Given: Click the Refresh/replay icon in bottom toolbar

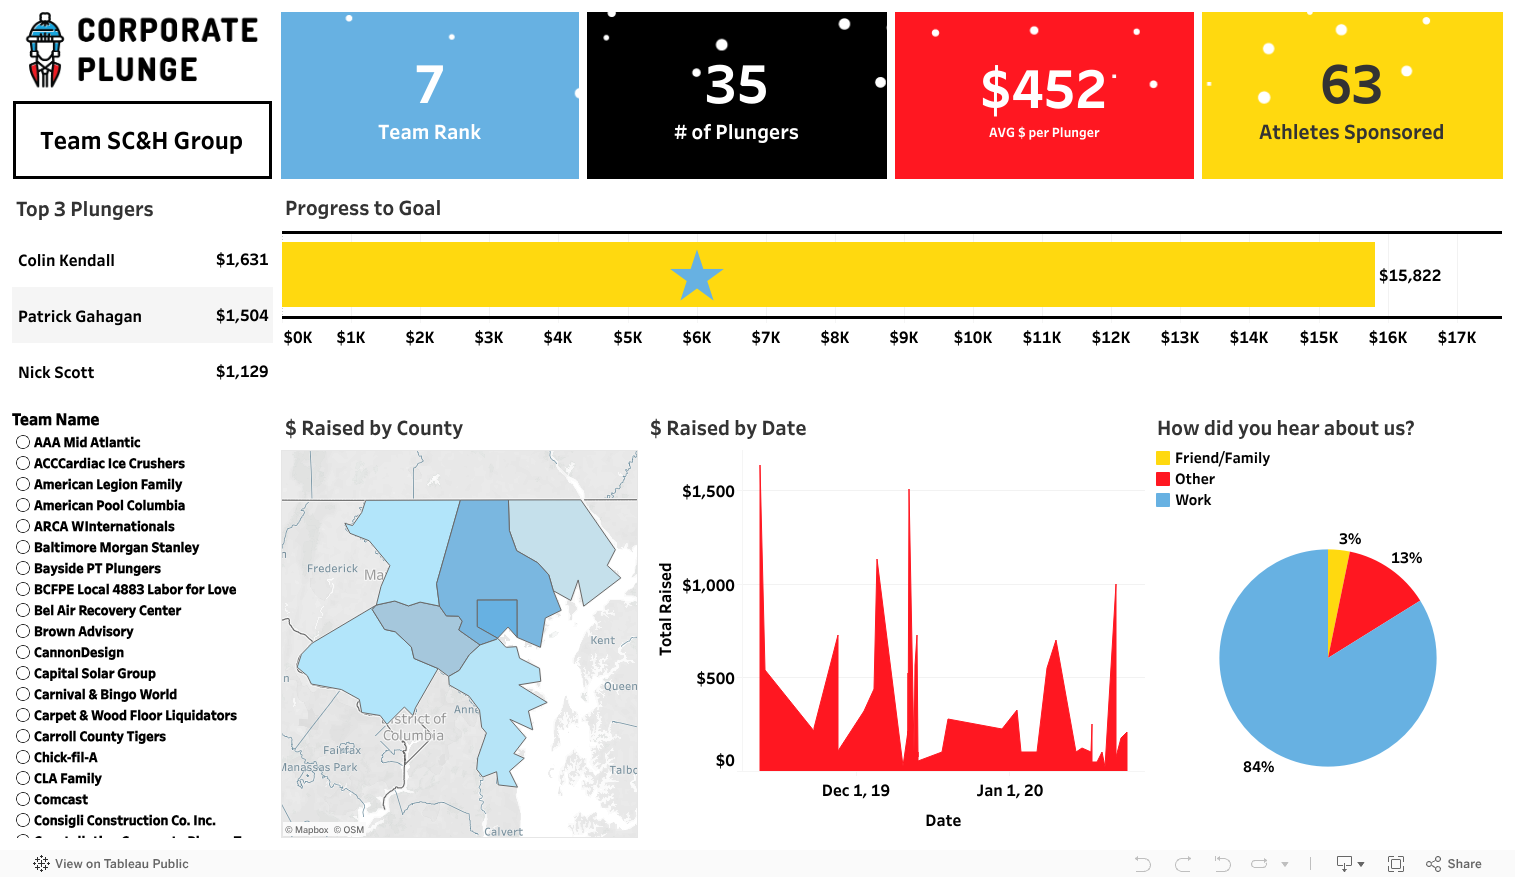Looking at the screenshot, I should coord(1259,864).
